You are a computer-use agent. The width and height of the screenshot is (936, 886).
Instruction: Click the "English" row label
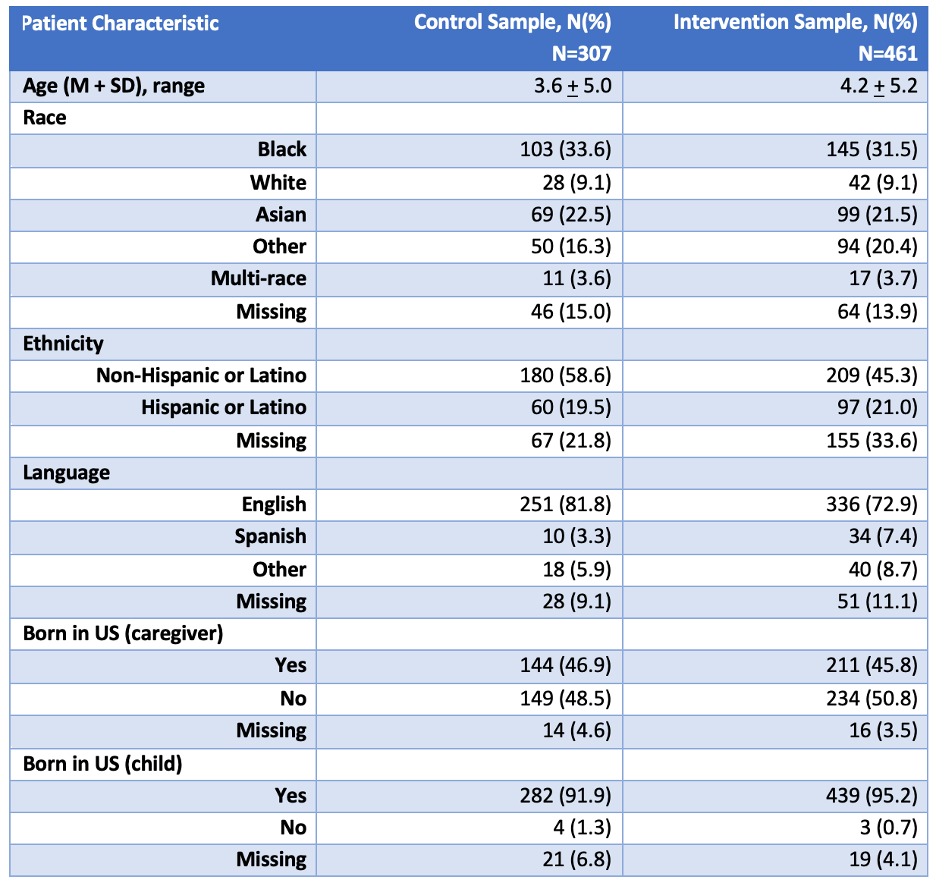(x=274, y=505)
